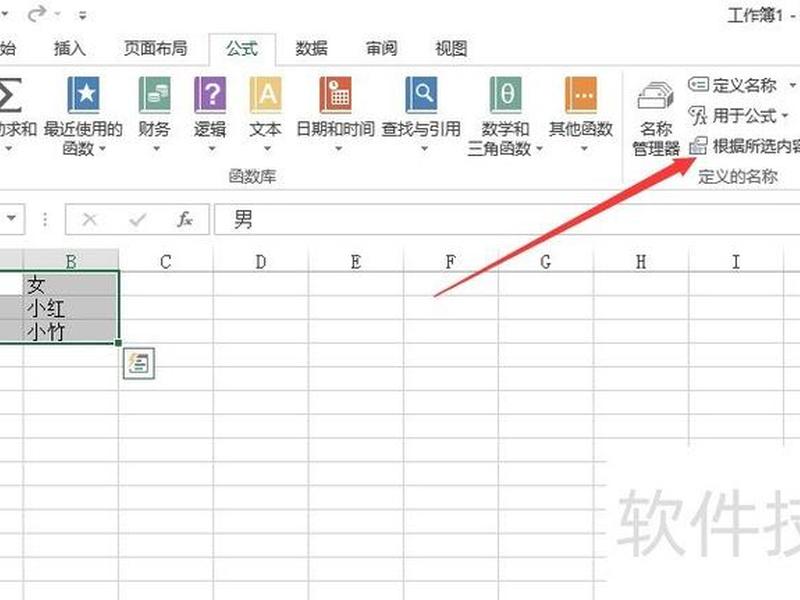The width and height of the screenshot is (800, 600).
Task: Select column E header
Action: (x=356, y=261)
